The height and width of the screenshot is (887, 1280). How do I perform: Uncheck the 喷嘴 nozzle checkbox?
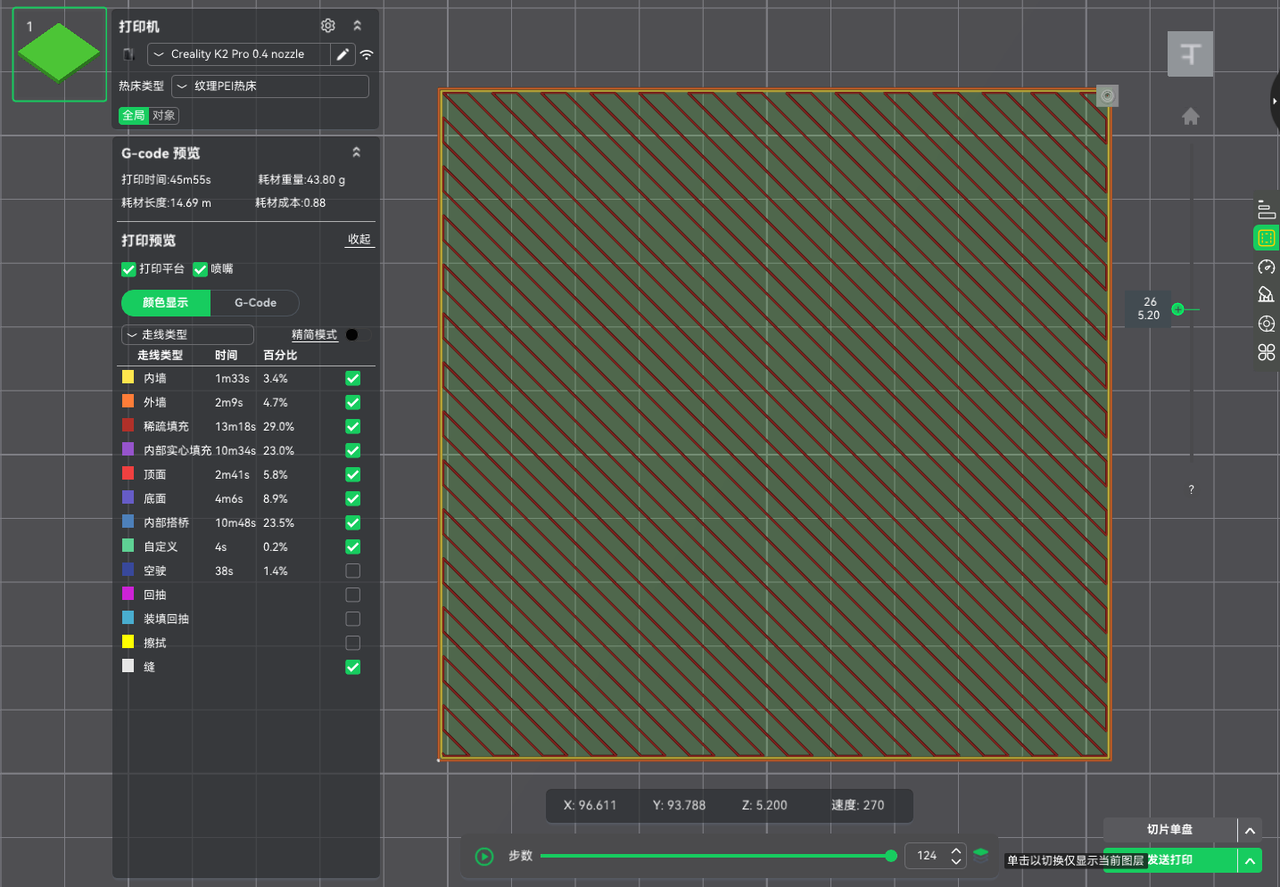pos(200,269)
